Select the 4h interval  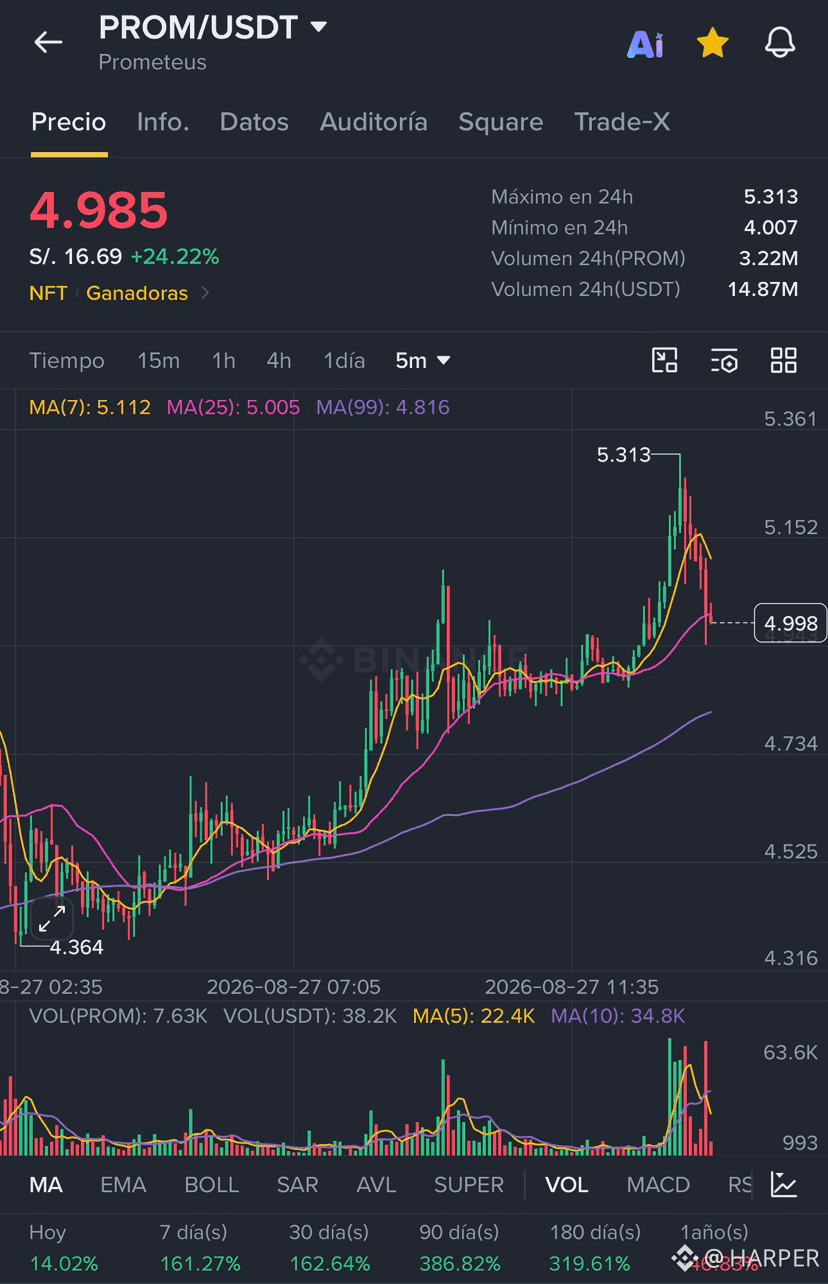pyautogui.click(x=279, y=361)
